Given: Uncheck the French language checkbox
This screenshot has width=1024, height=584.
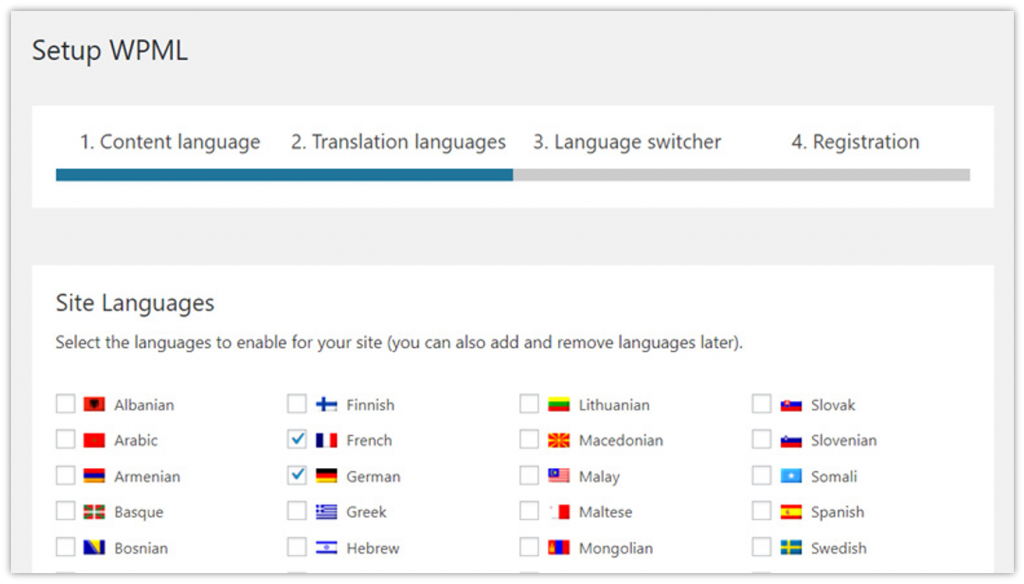Looking at the screenshot, I should [x=297, y=440].
